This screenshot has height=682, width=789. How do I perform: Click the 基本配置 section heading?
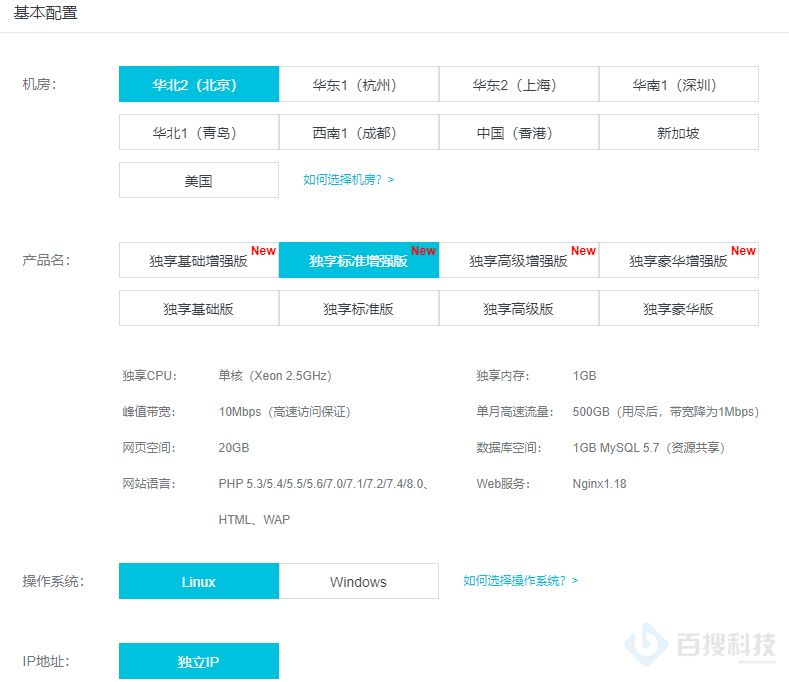tap(45, 13)
